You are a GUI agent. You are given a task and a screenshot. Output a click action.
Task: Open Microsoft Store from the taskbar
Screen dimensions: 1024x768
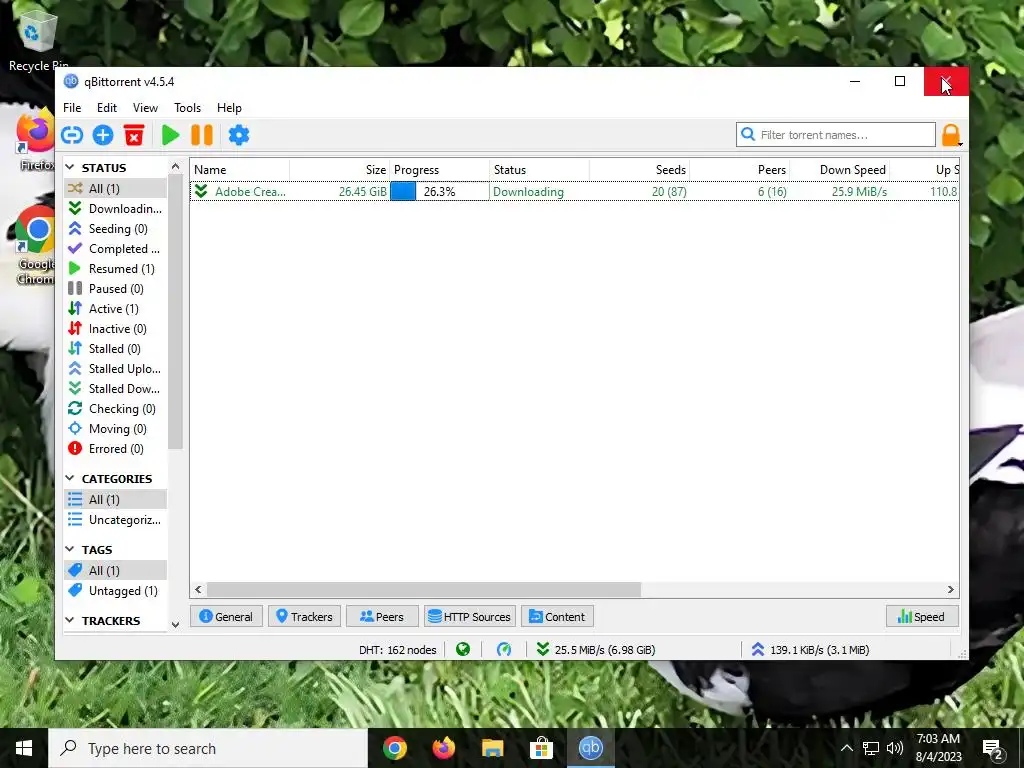(x=541, y=748)
